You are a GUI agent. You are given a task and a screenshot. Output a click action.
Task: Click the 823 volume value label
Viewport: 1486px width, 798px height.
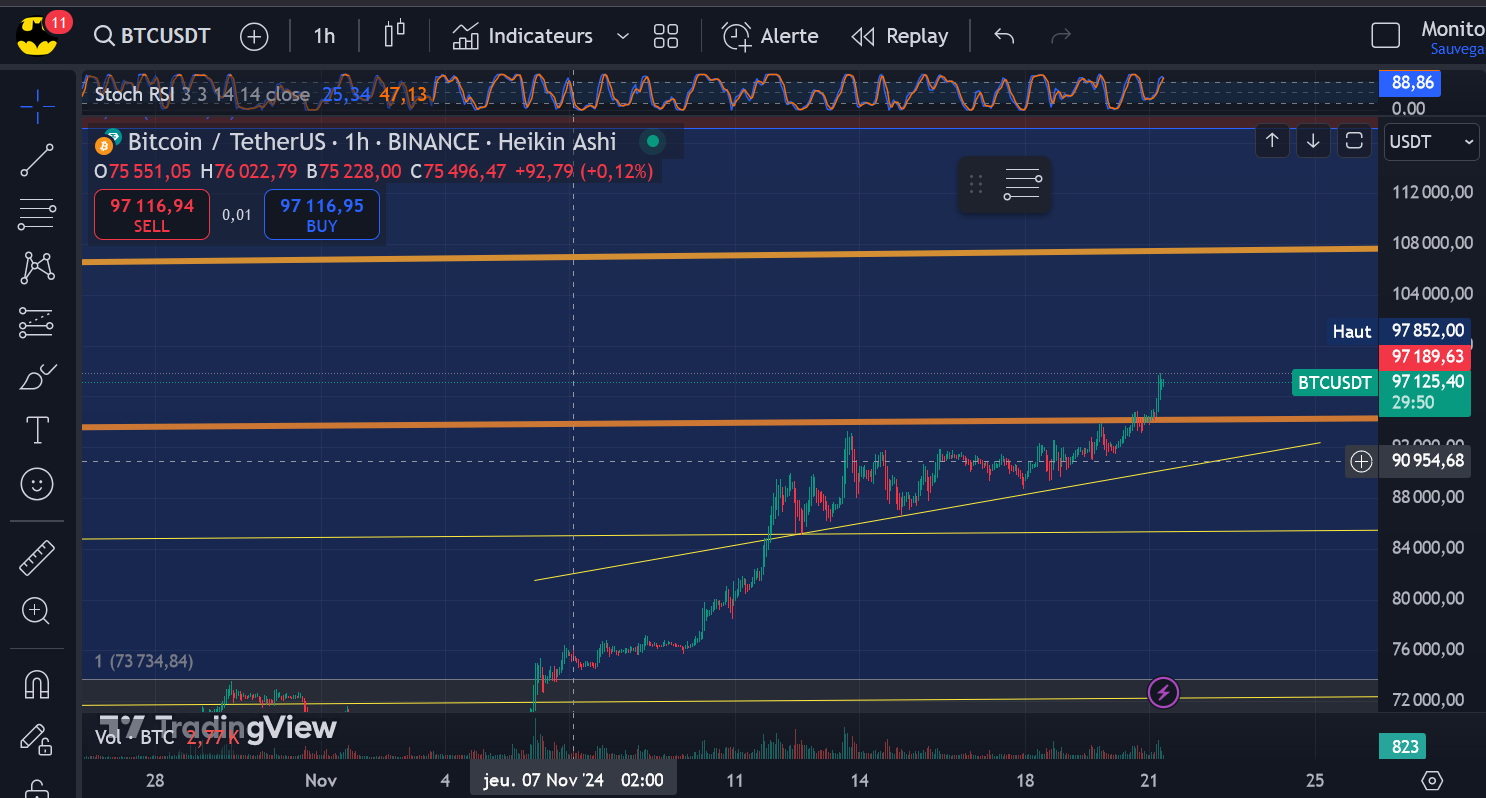(x=1405, y=746)
